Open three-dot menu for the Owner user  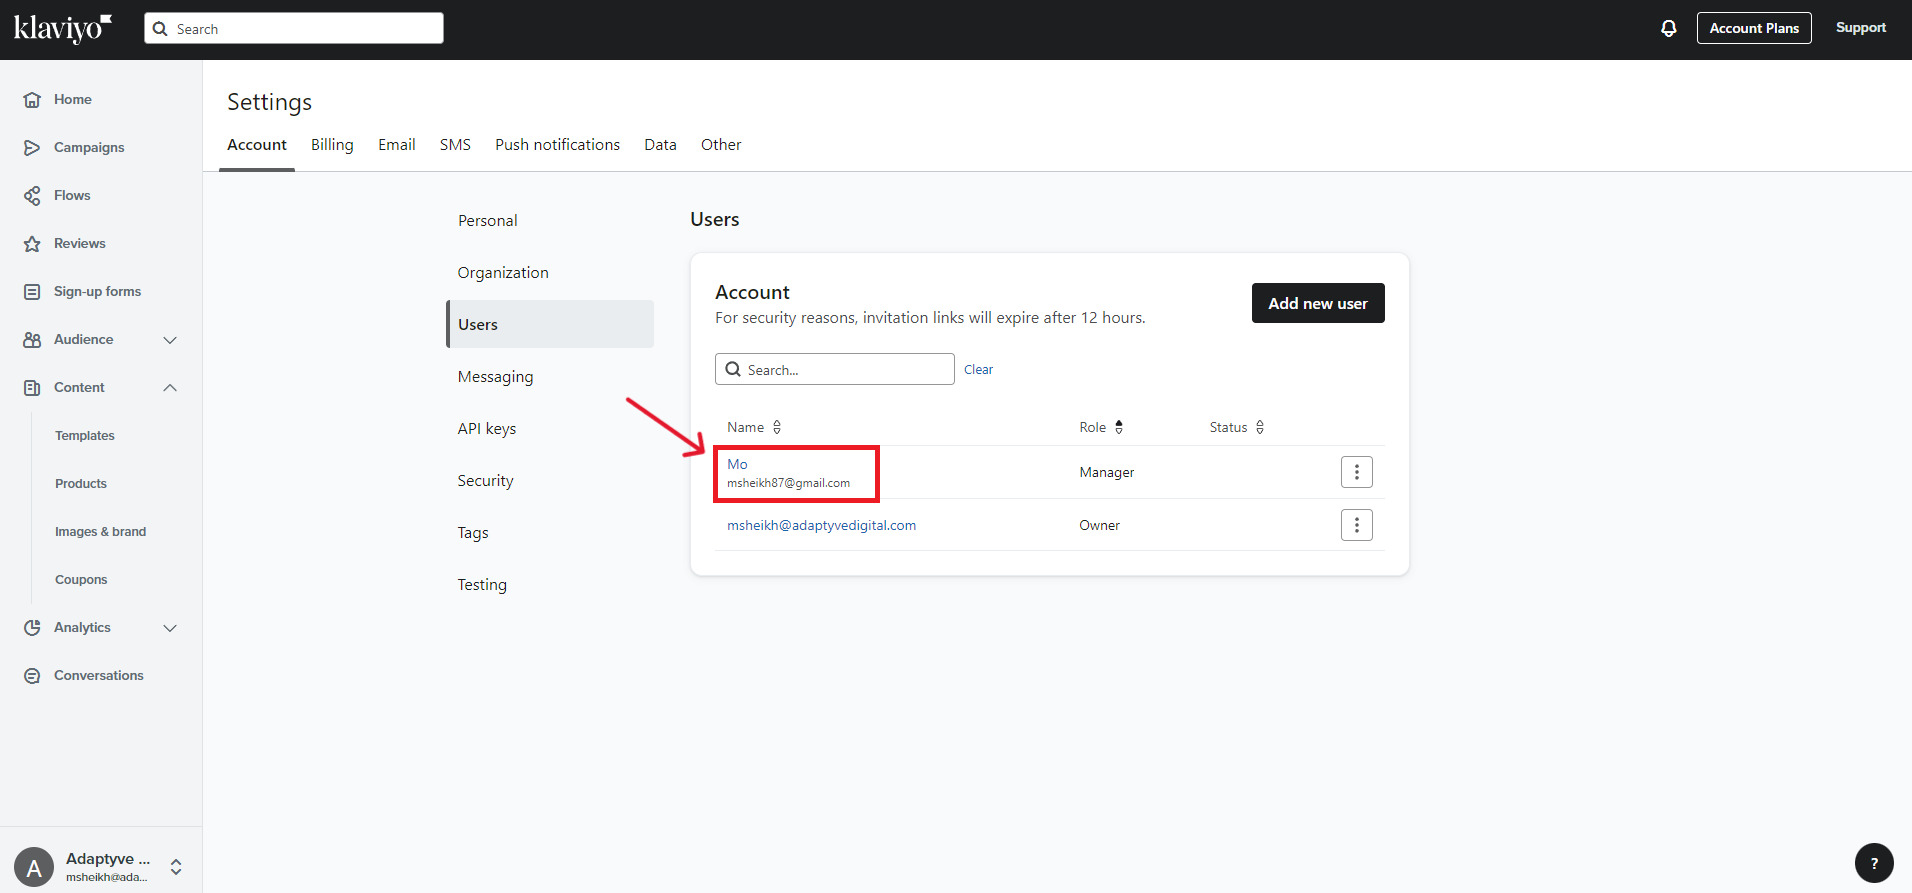pyautogui.click(x=1356, y=525)
